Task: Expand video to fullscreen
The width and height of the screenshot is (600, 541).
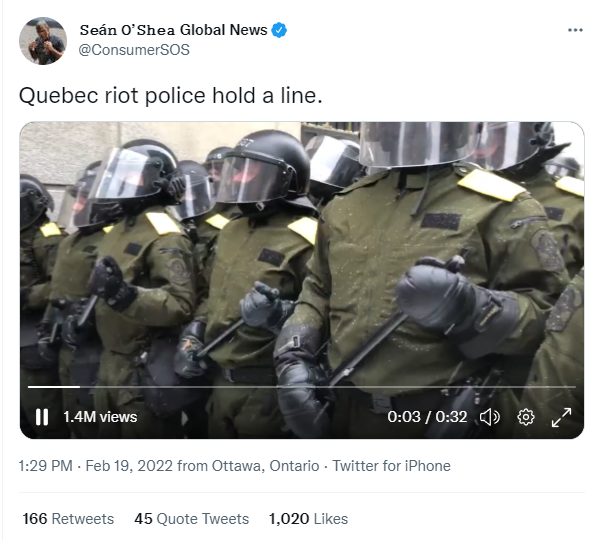Action: pos(561,417)
